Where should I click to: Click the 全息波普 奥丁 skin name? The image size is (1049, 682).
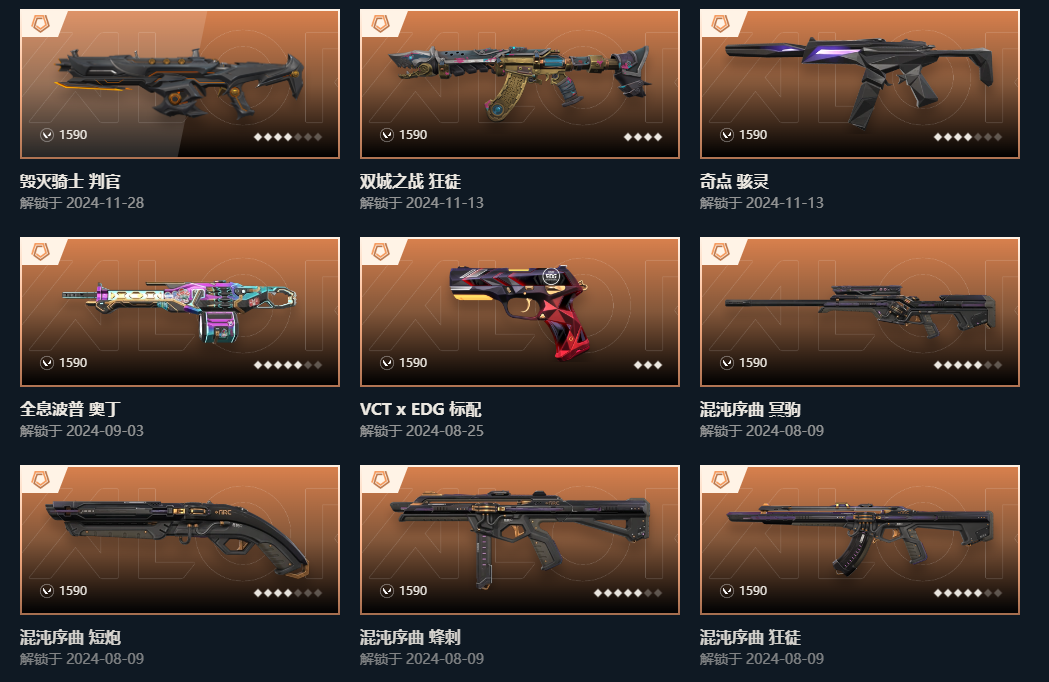(x=70, y=409)
